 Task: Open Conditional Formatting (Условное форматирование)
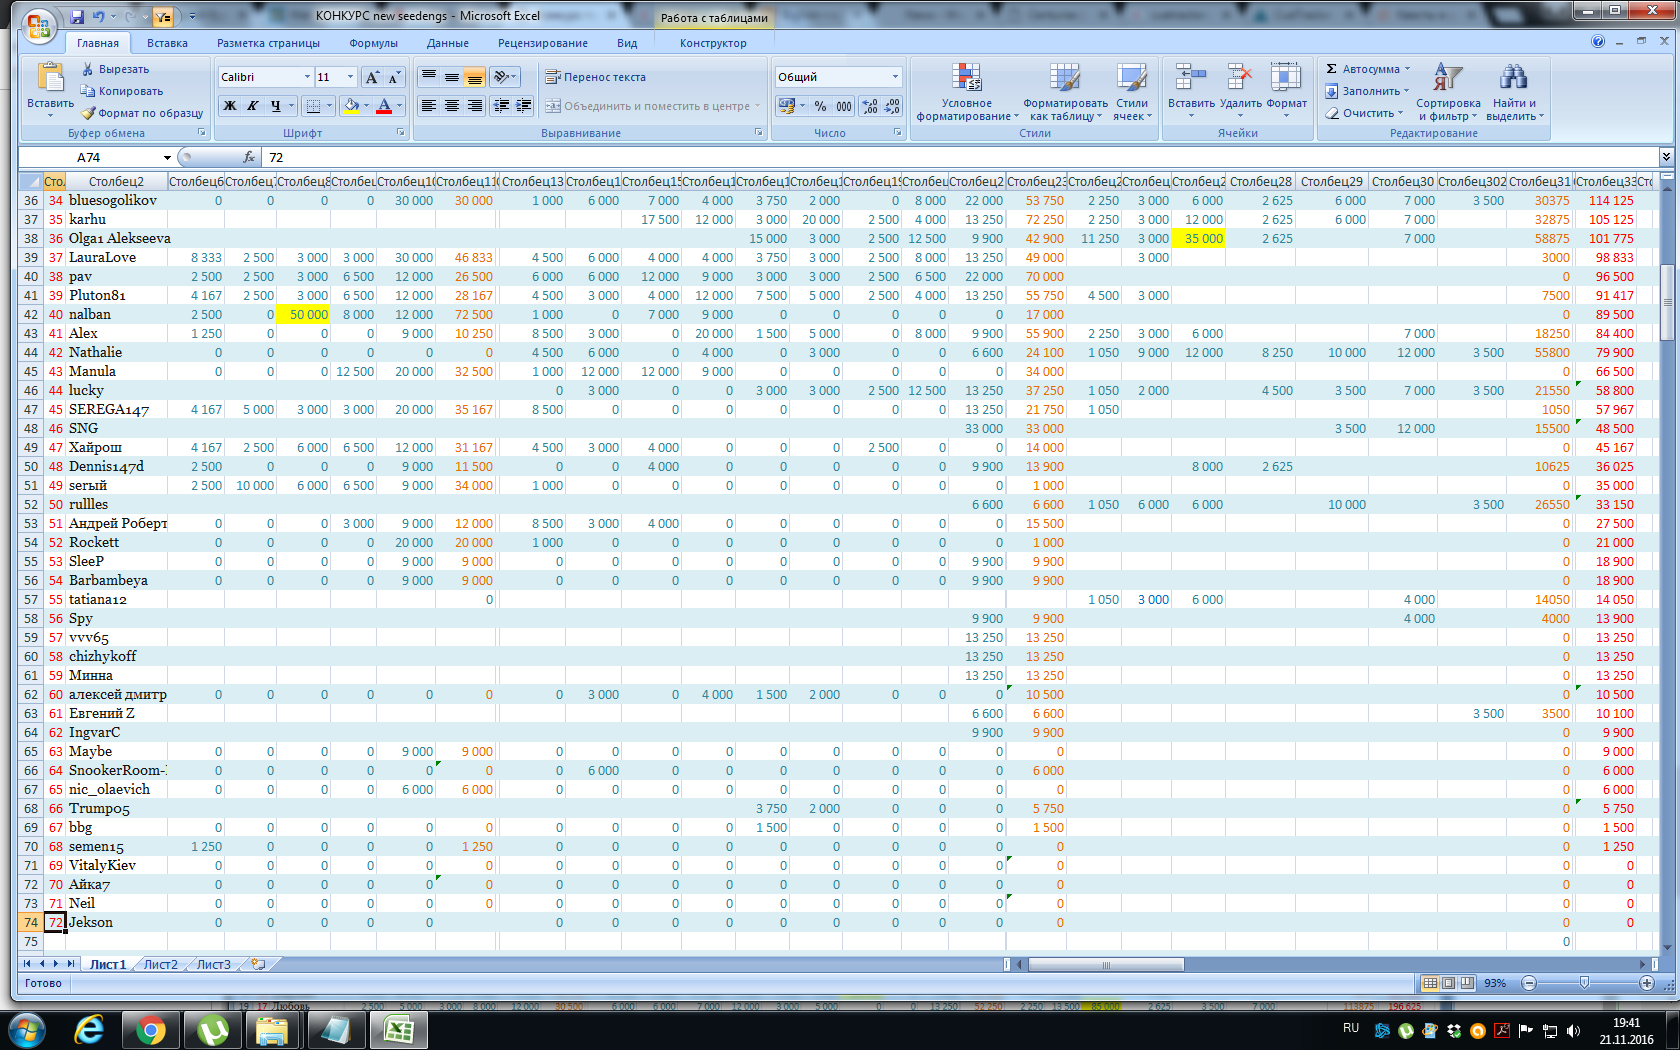[x=966, y=78]
